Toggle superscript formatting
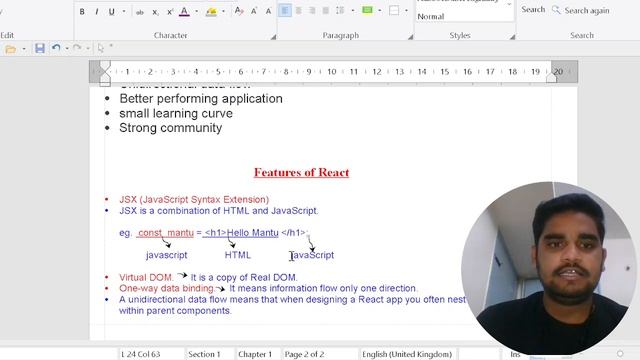This screenshot has width=640, height=360. click(170, 12)
